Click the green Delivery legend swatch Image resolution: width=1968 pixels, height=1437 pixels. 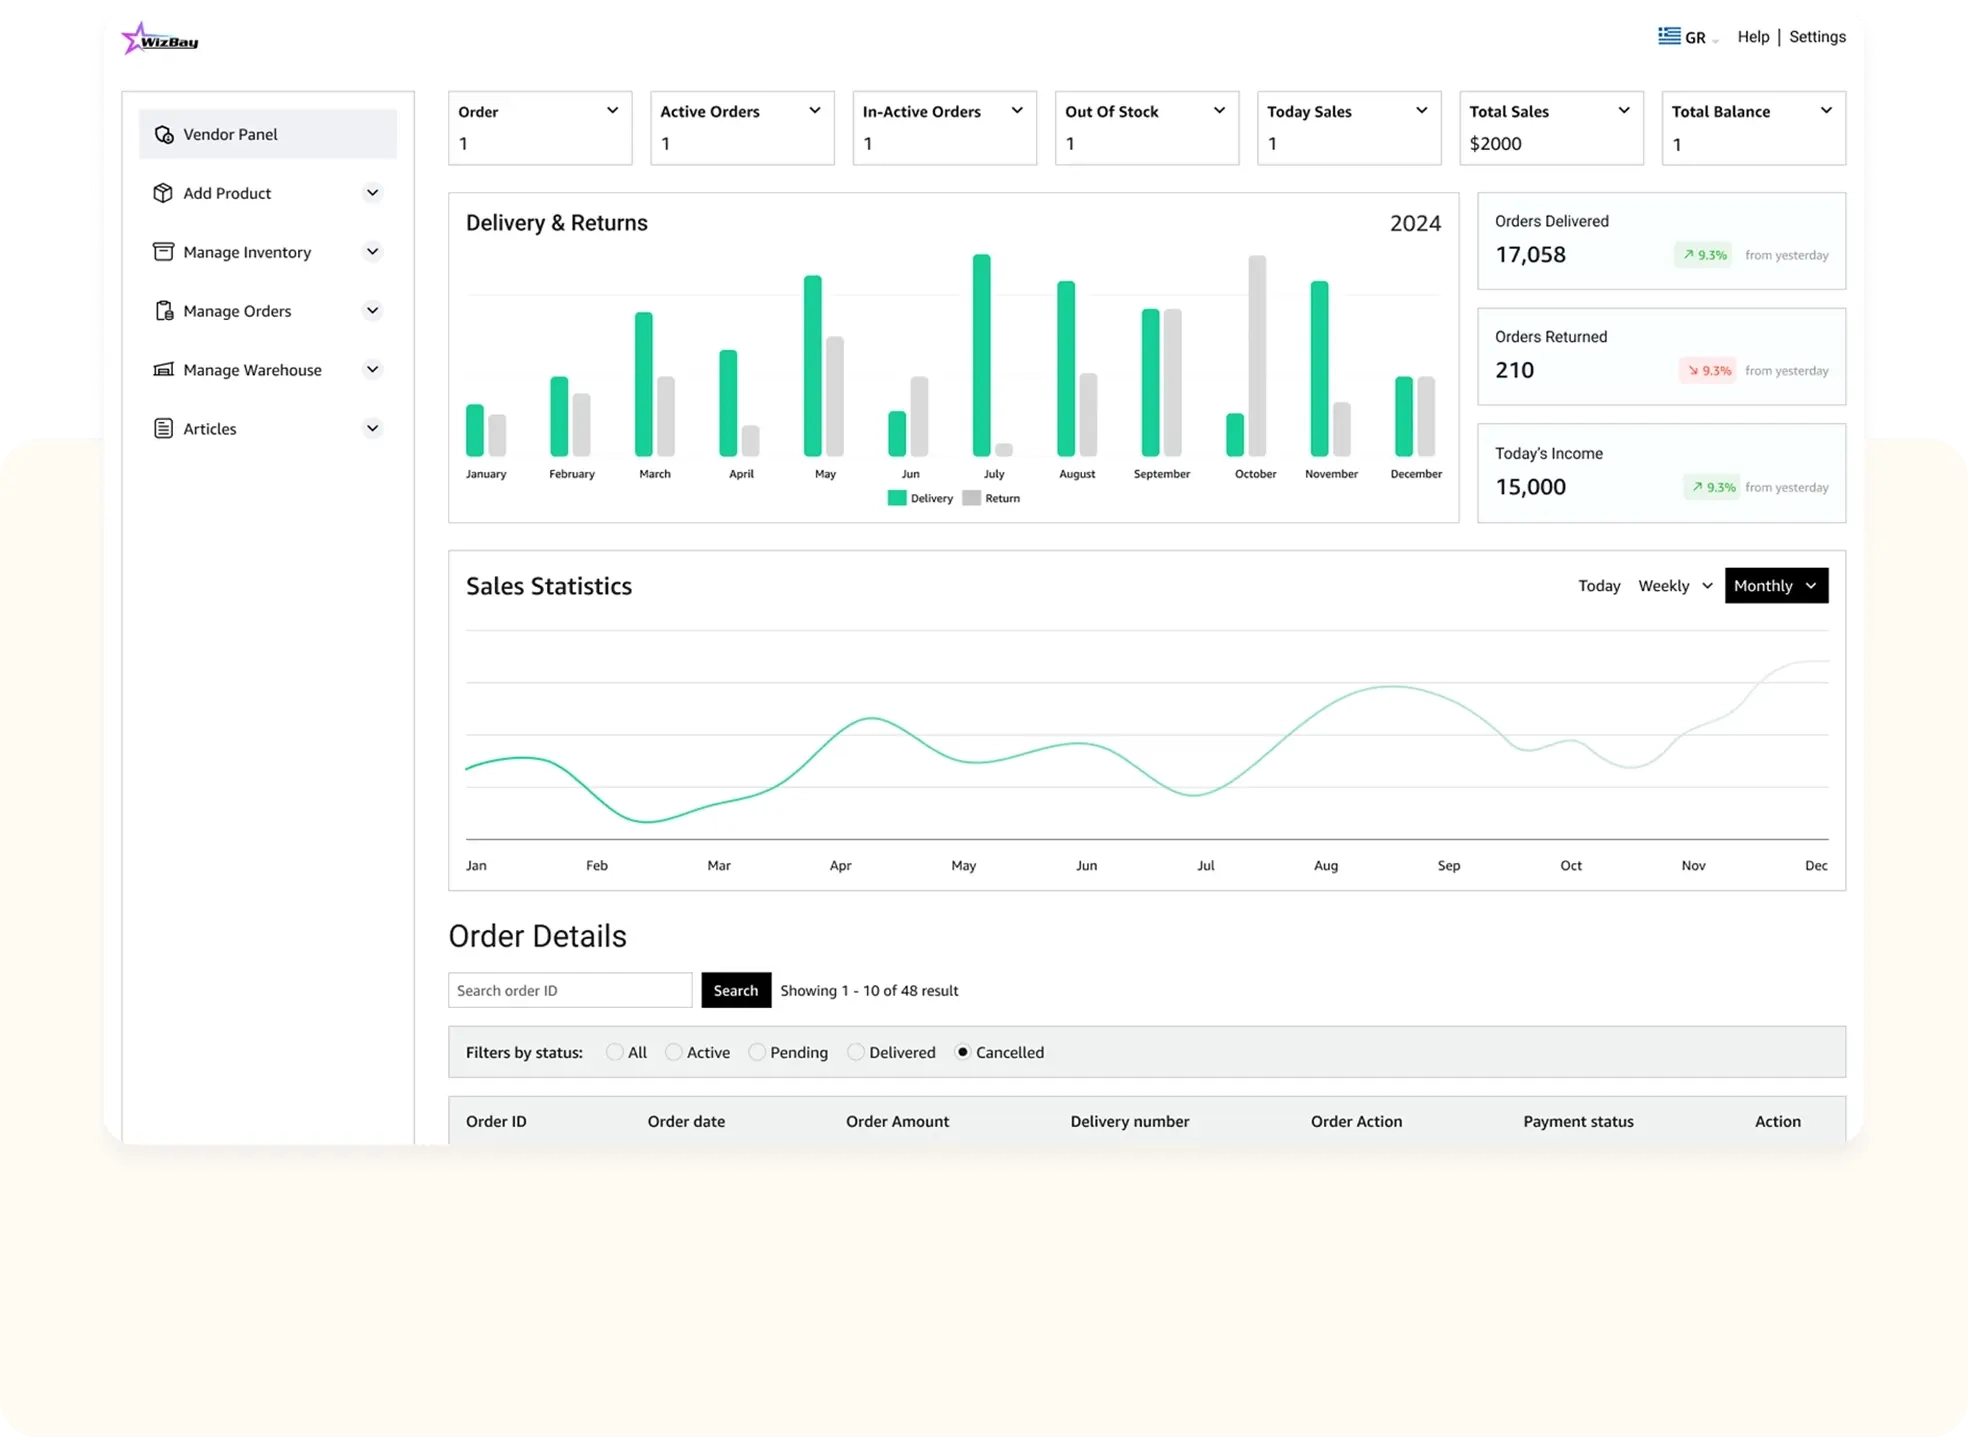tap(897, 498)
